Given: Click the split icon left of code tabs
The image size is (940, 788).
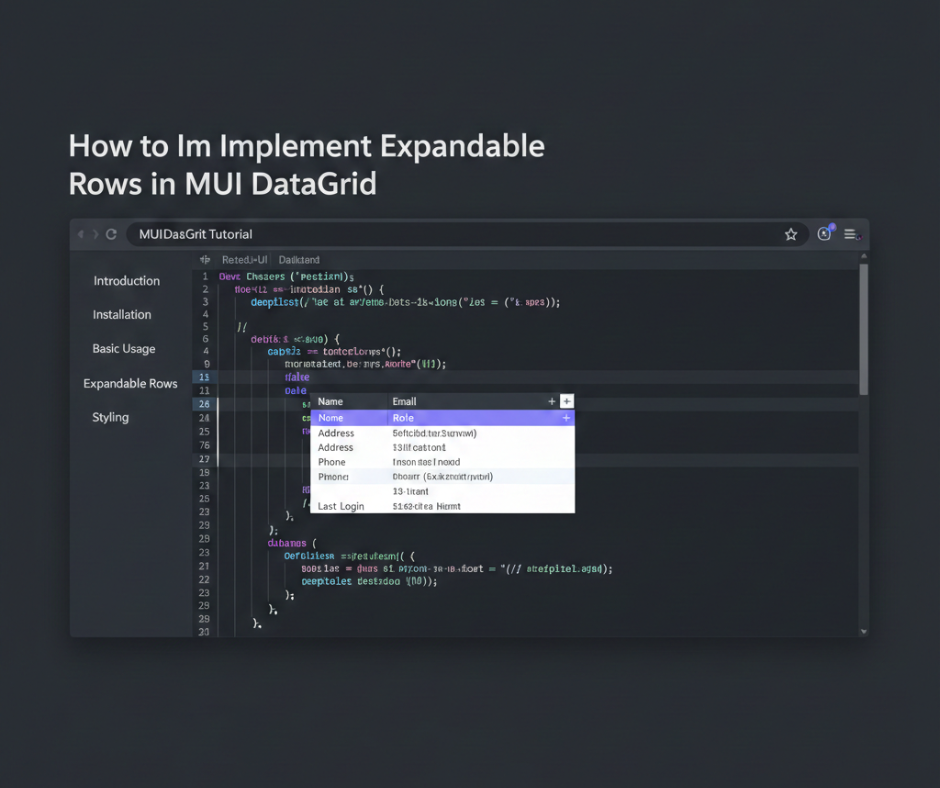Looking at the screenshot, I should click(x=205, y=260).
